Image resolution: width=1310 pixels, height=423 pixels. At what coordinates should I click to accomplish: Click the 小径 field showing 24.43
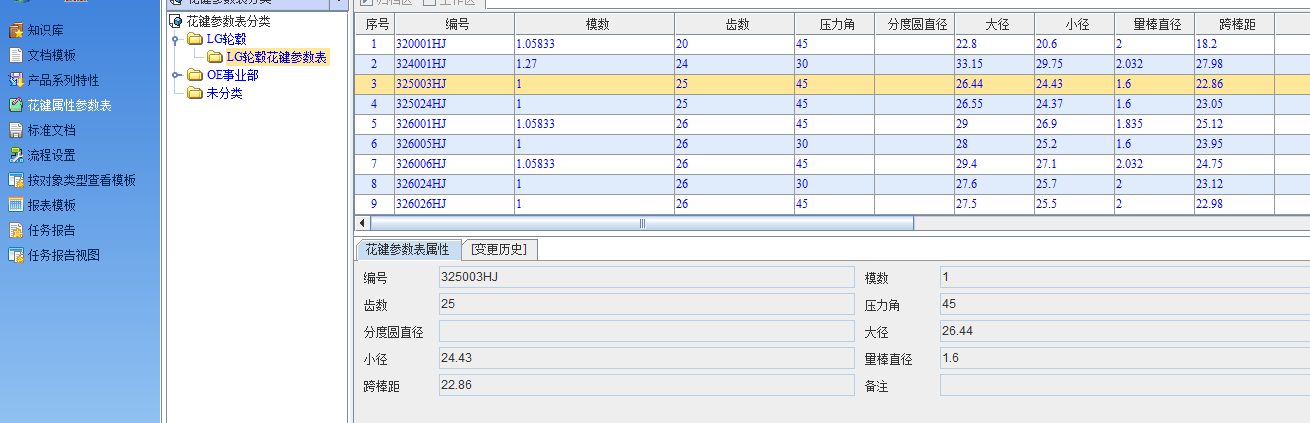tap(647, 358)
